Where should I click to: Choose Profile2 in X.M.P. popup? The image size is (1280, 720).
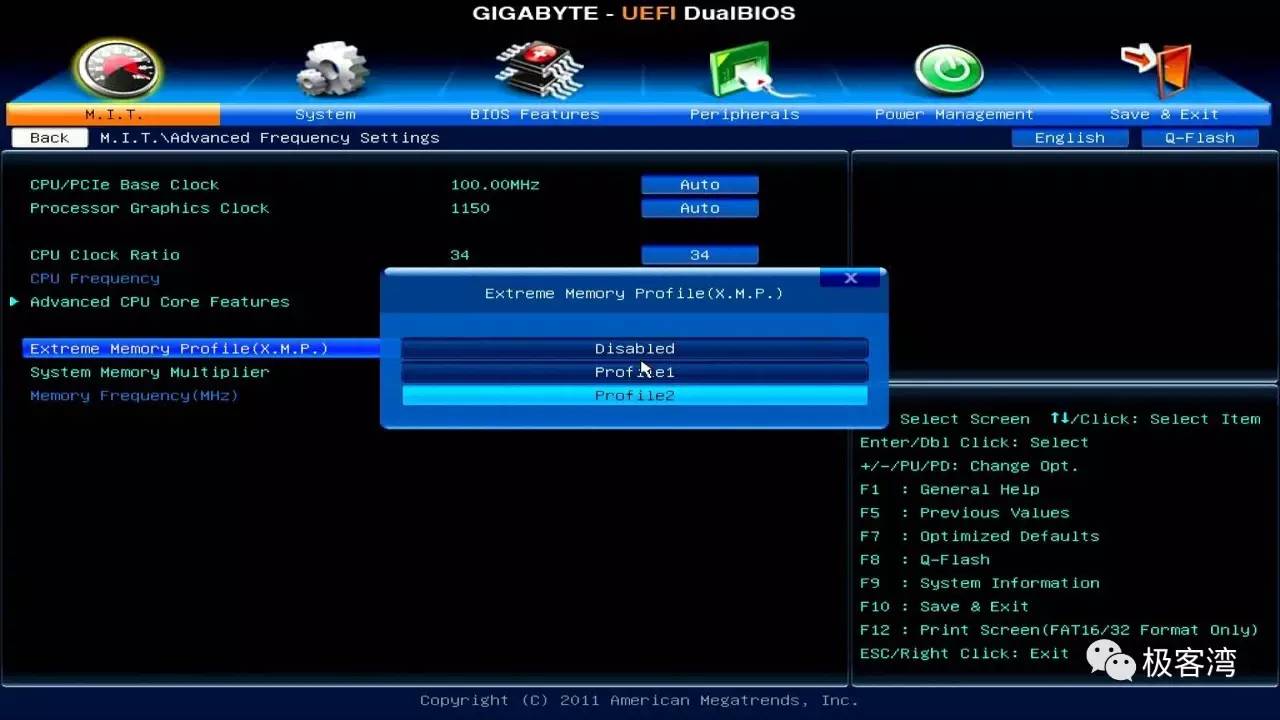pos(635,395)
